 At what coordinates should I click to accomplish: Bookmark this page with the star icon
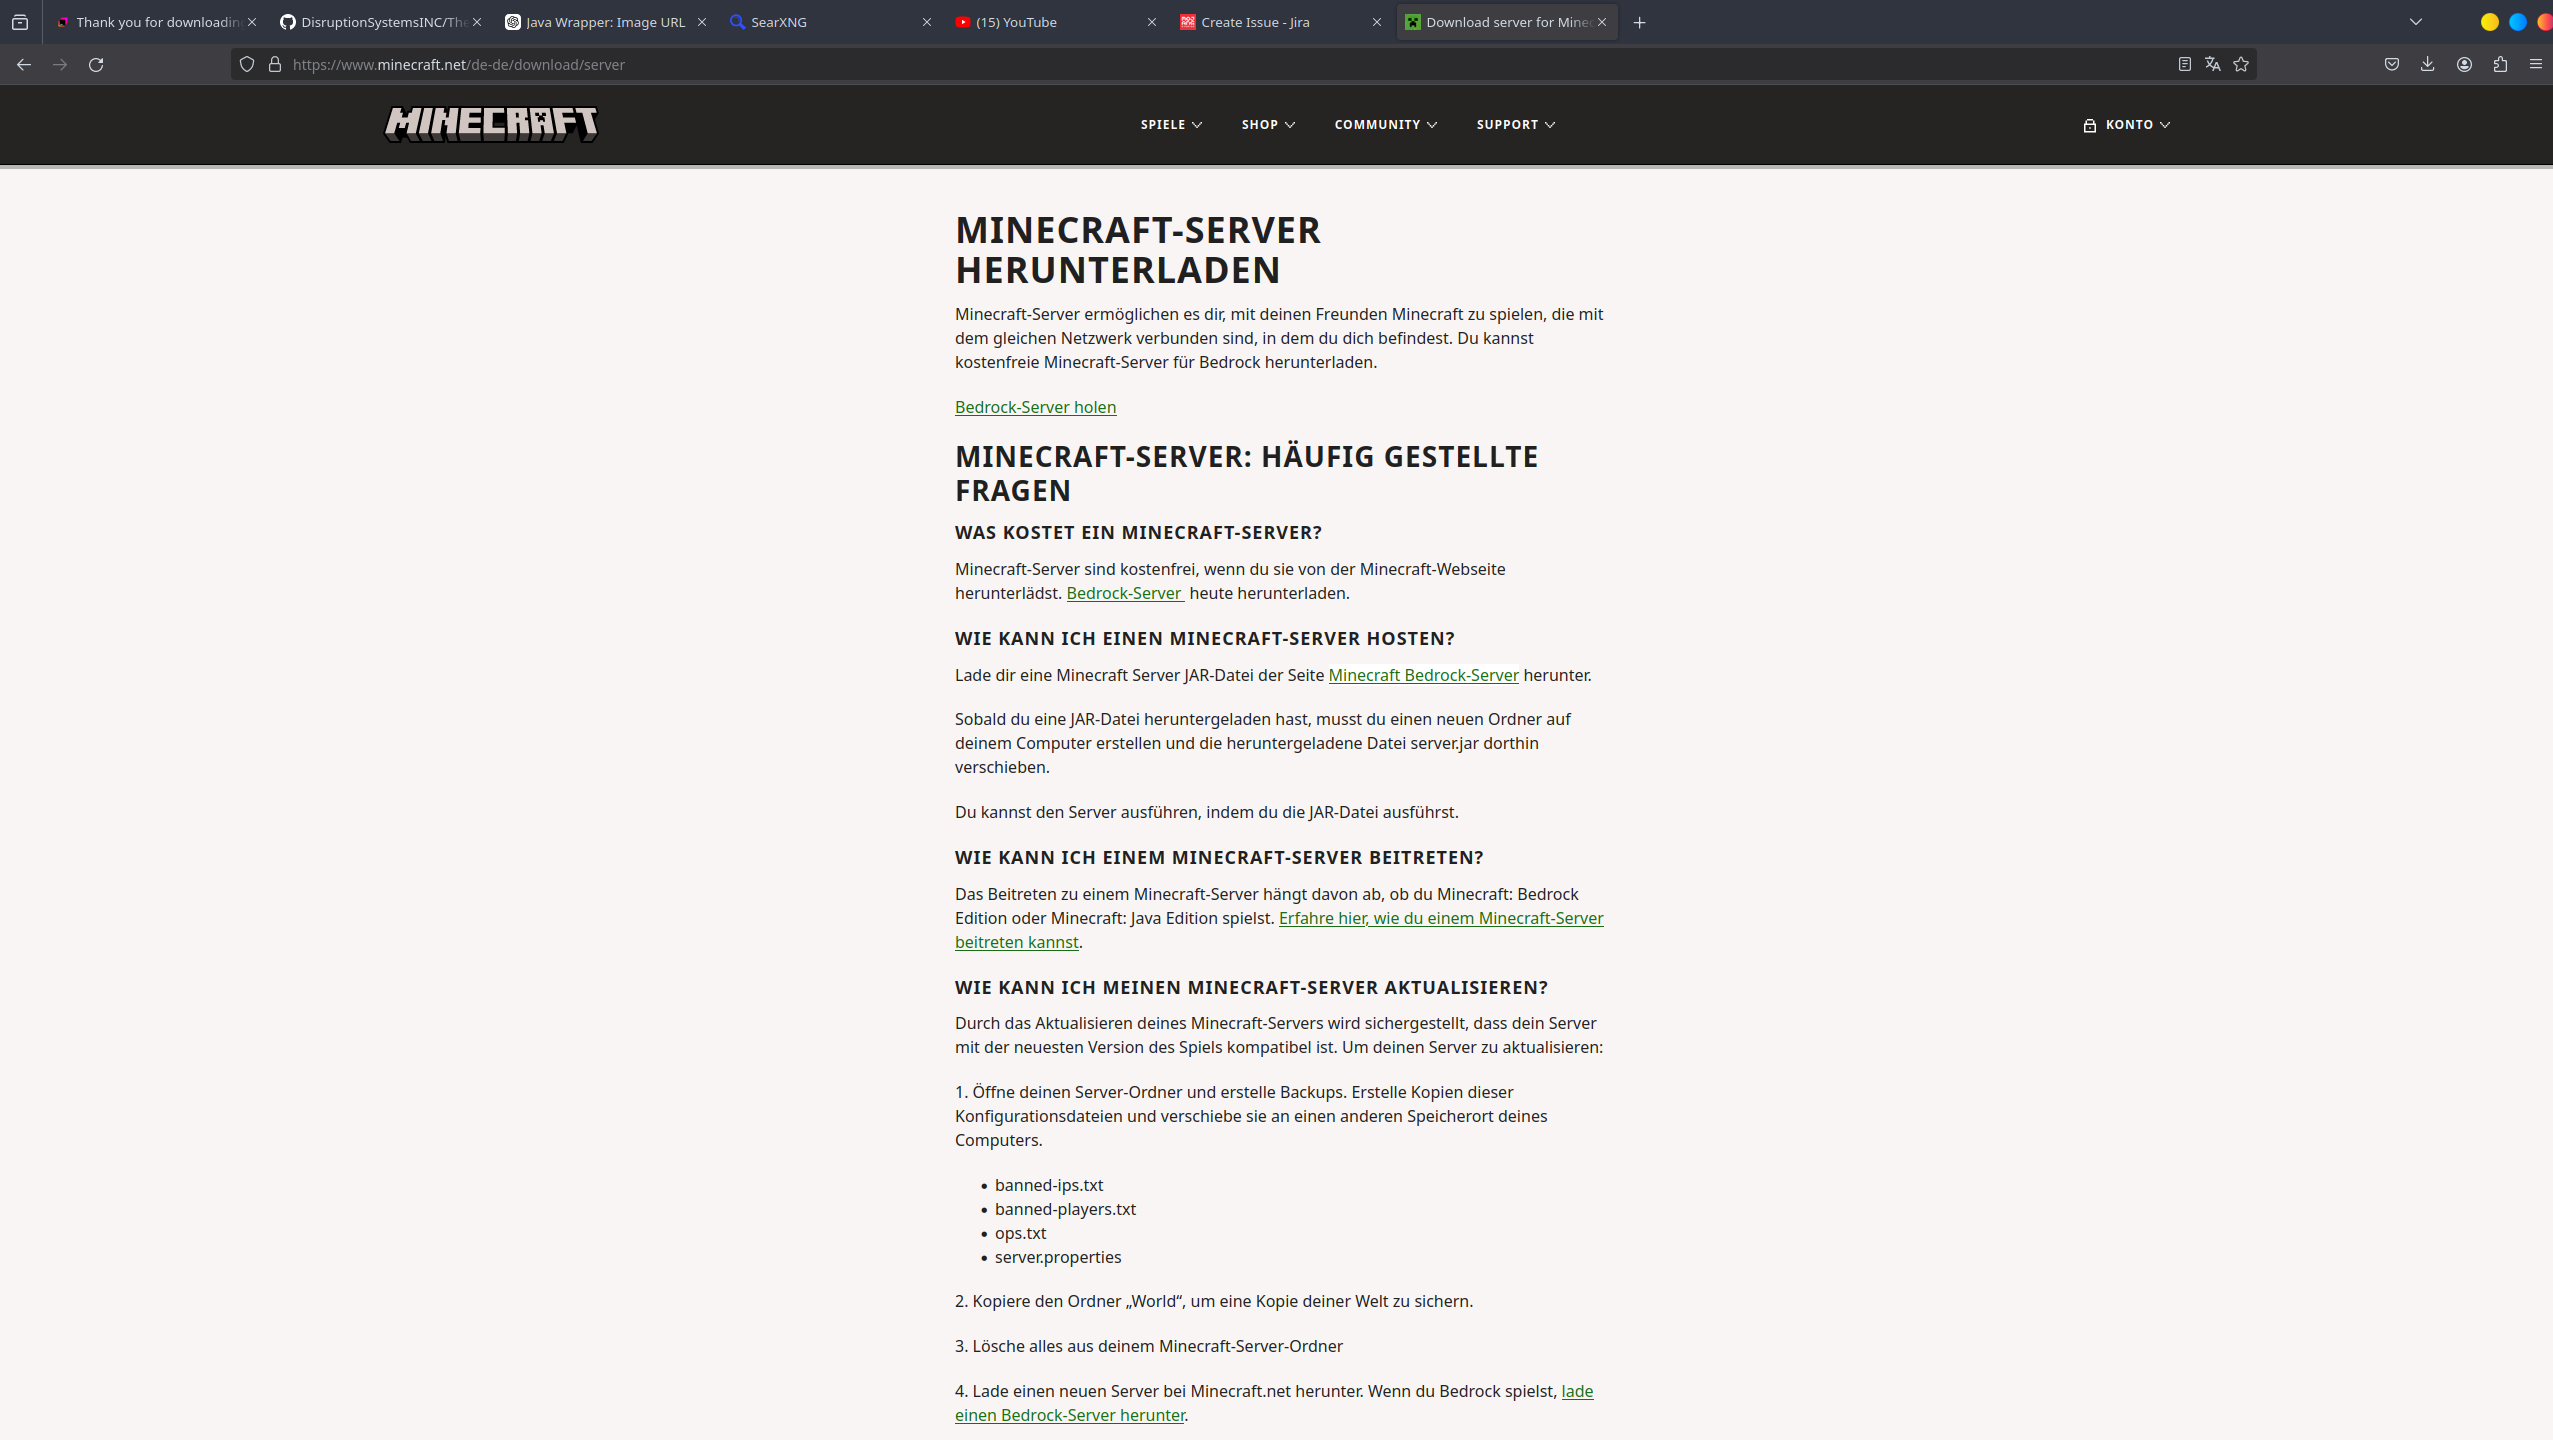coord(2241,65)
